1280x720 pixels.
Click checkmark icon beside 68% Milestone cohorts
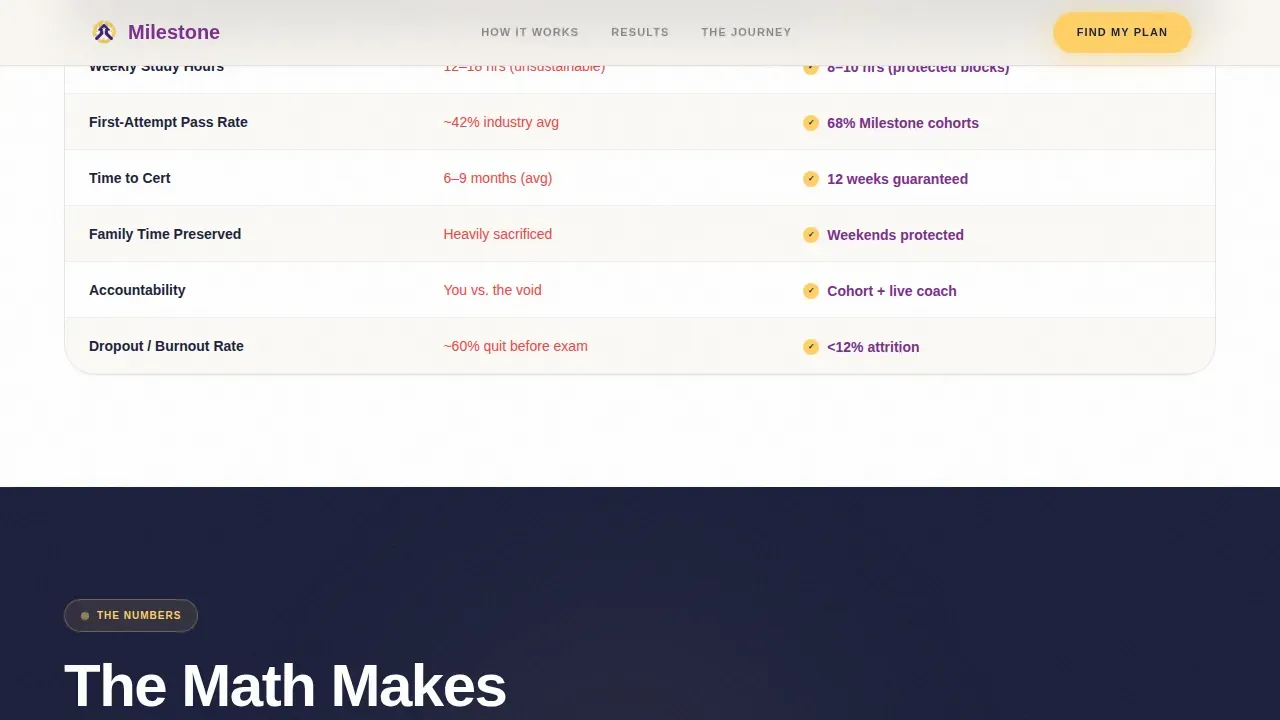[811, 123]
